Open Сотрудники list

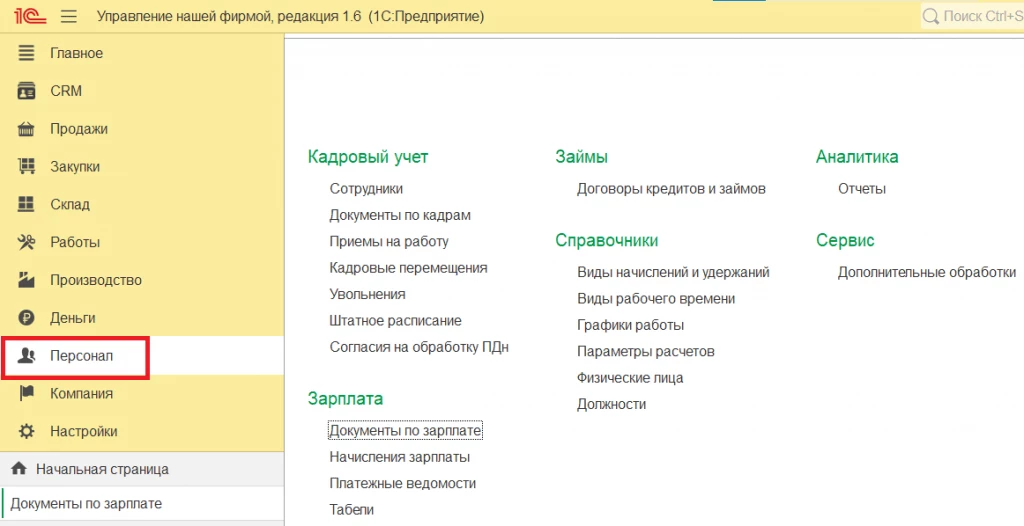[x=366, y=189]
